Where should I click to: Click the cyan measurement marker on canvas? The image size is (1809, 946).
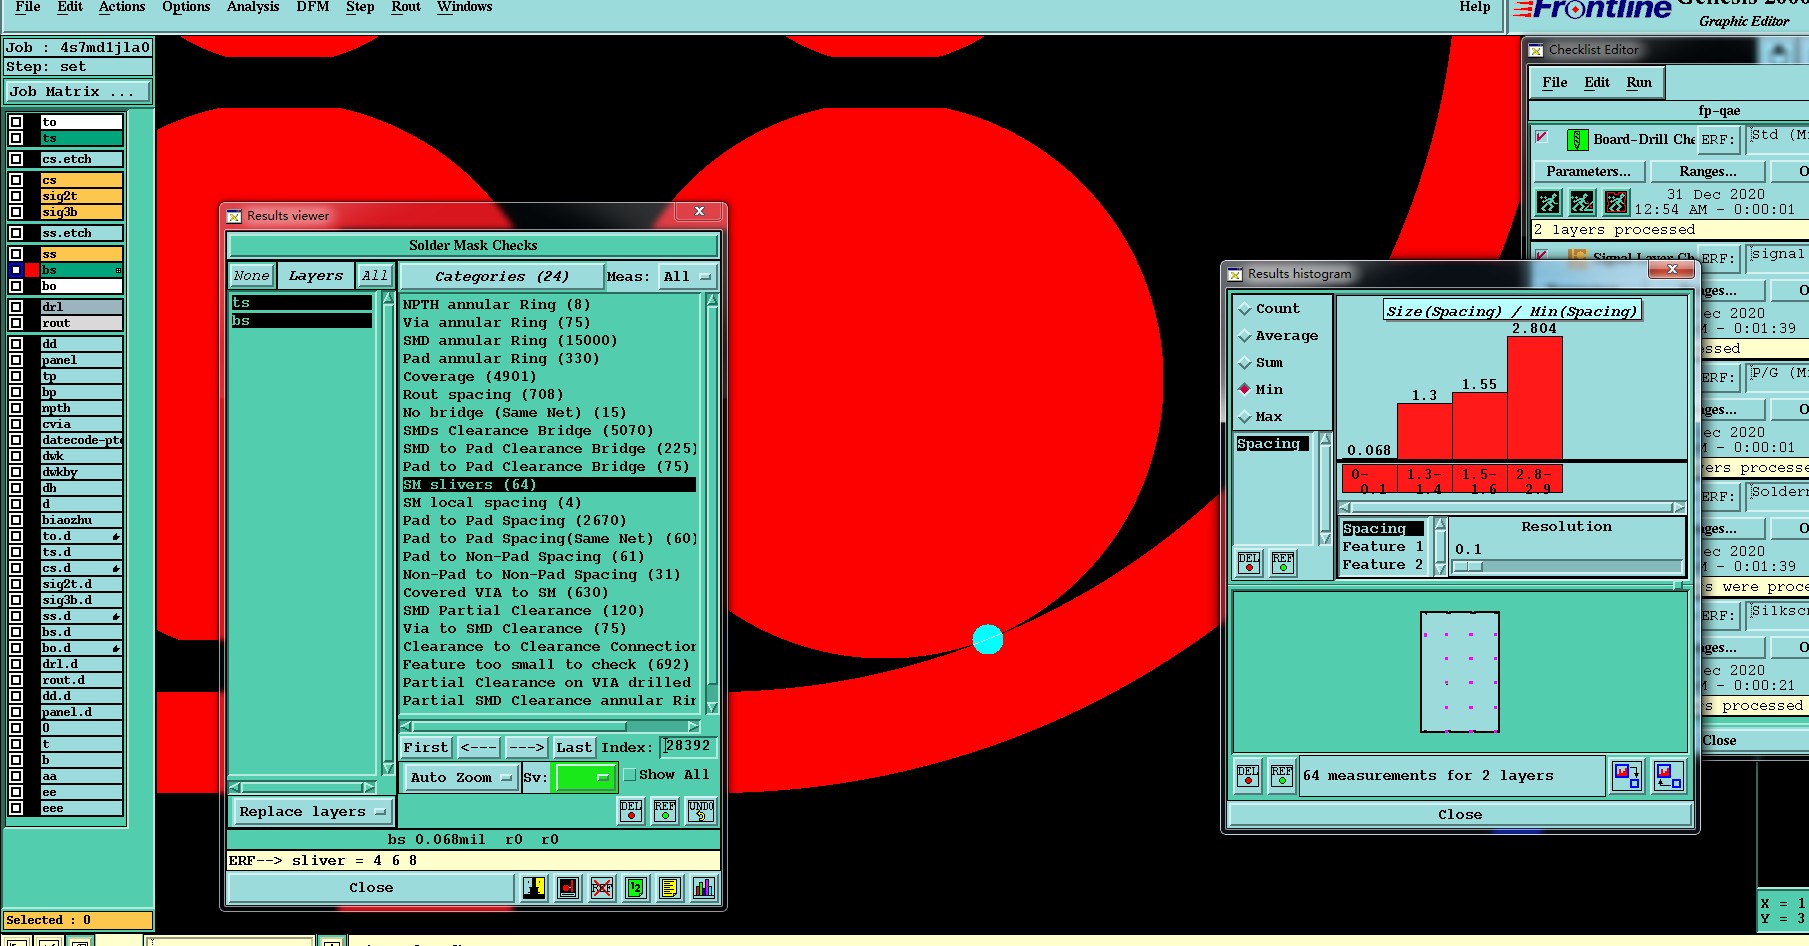pos(988,639)
